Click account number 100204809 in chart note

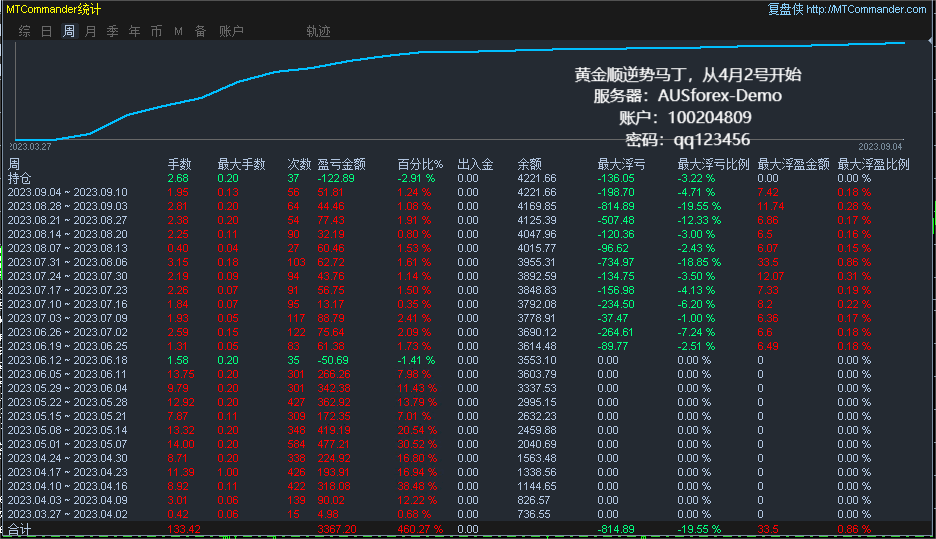pyautogui.click(x=709, y=118)
